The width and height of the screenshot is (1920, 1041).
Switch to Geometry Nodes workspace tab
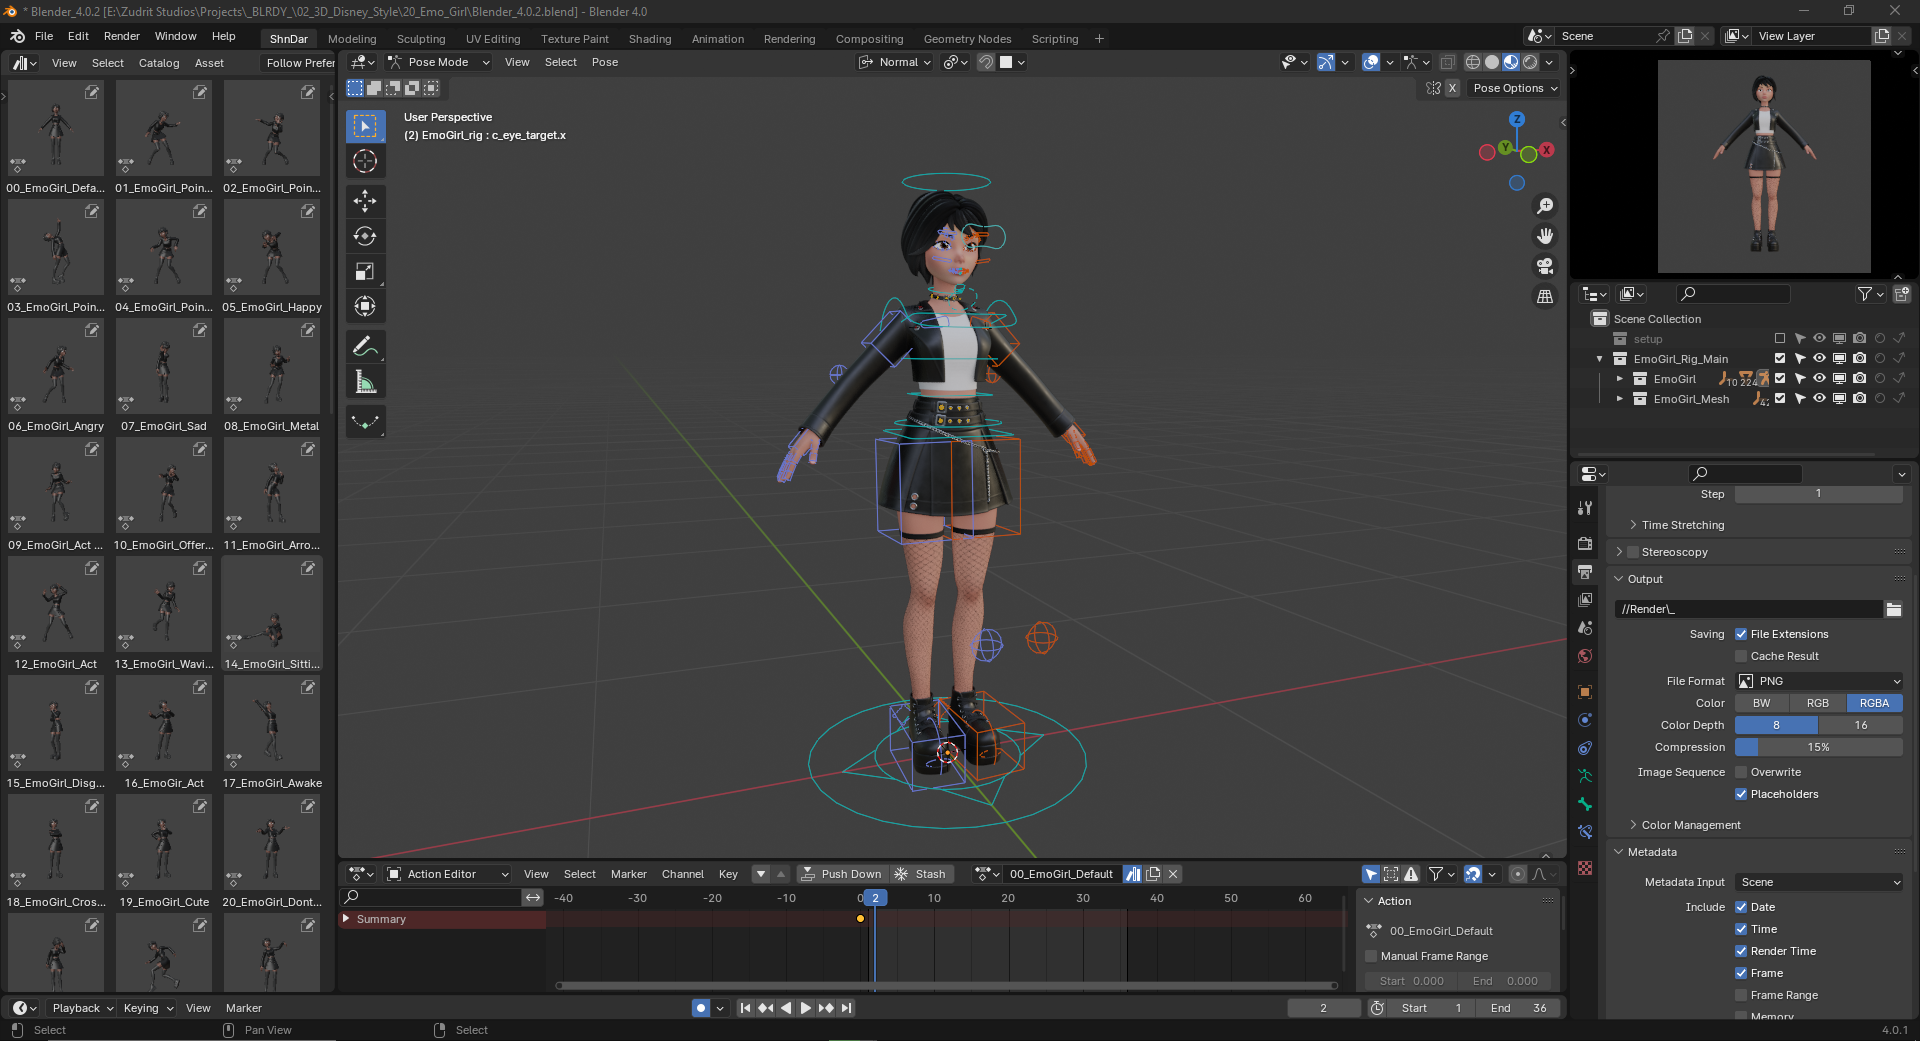coord(967,39)
